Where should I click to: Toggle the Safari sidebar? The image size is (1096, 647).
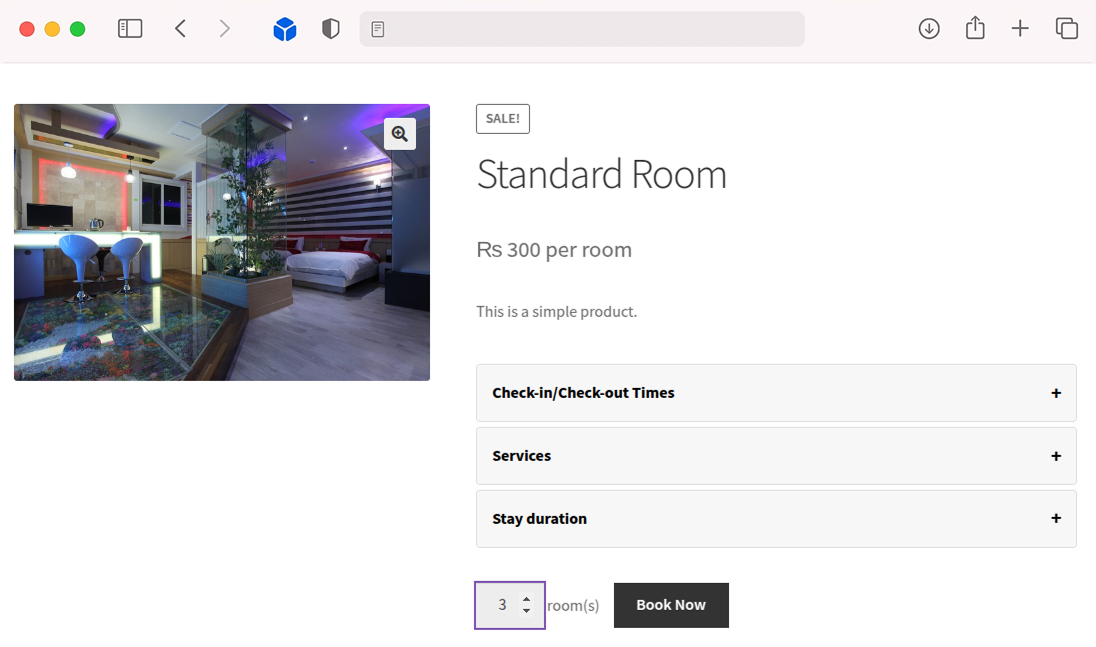coord(130,29)
